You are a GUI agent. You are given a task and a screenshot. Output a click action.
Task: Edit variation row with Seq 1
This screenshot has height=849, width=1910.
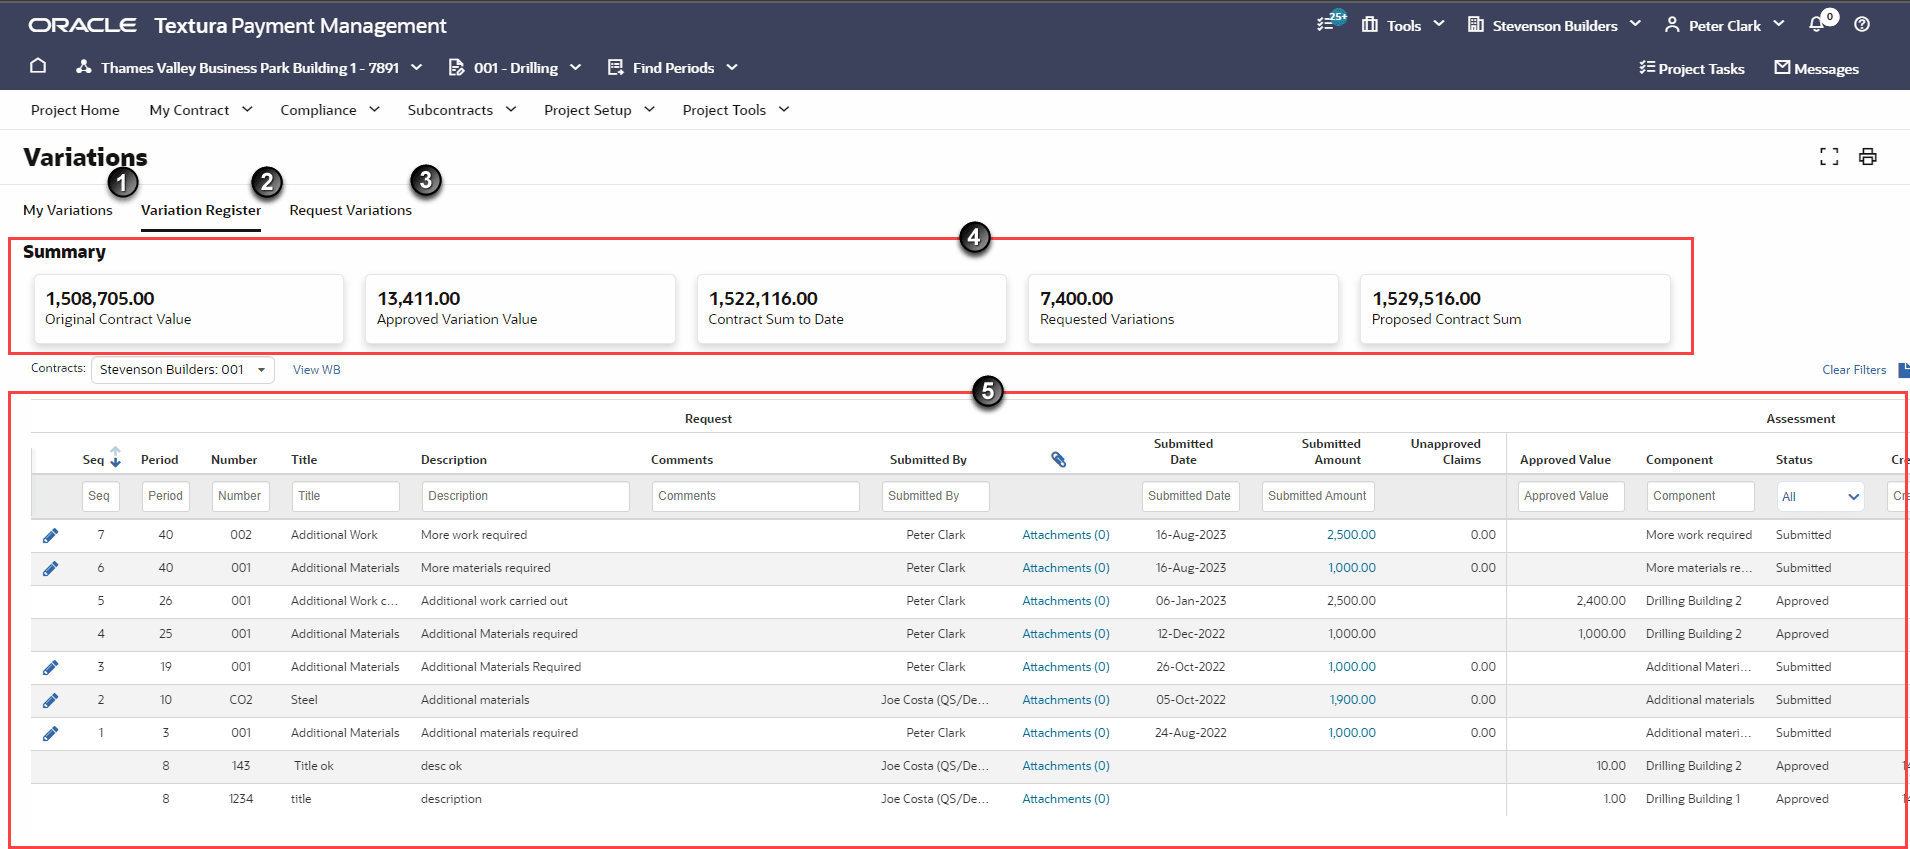(x=50, y=733)
